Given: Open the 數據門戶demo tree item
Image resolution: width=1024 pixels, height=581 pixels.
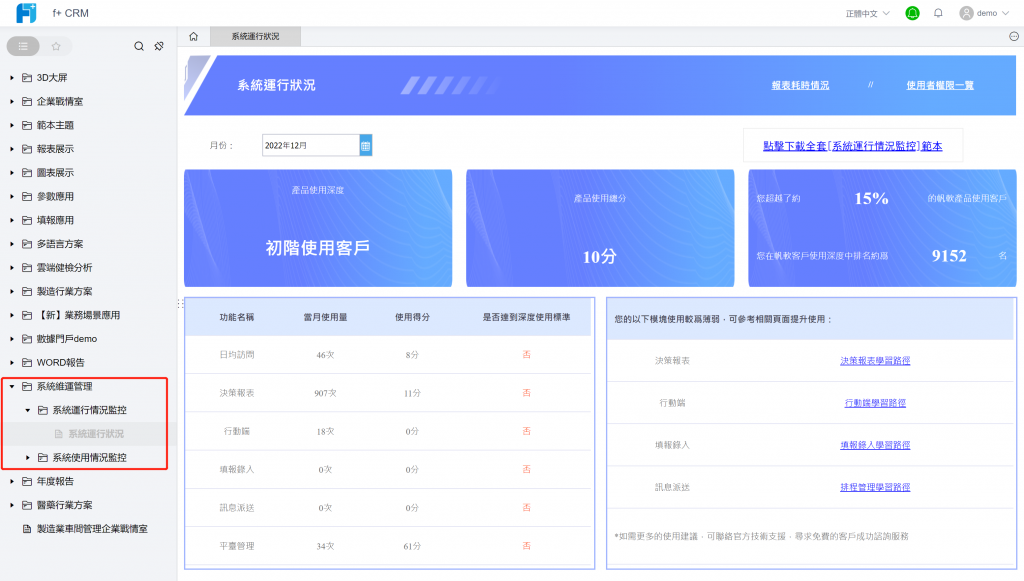Looking at the screenshot, I should [x=67, y=339].
